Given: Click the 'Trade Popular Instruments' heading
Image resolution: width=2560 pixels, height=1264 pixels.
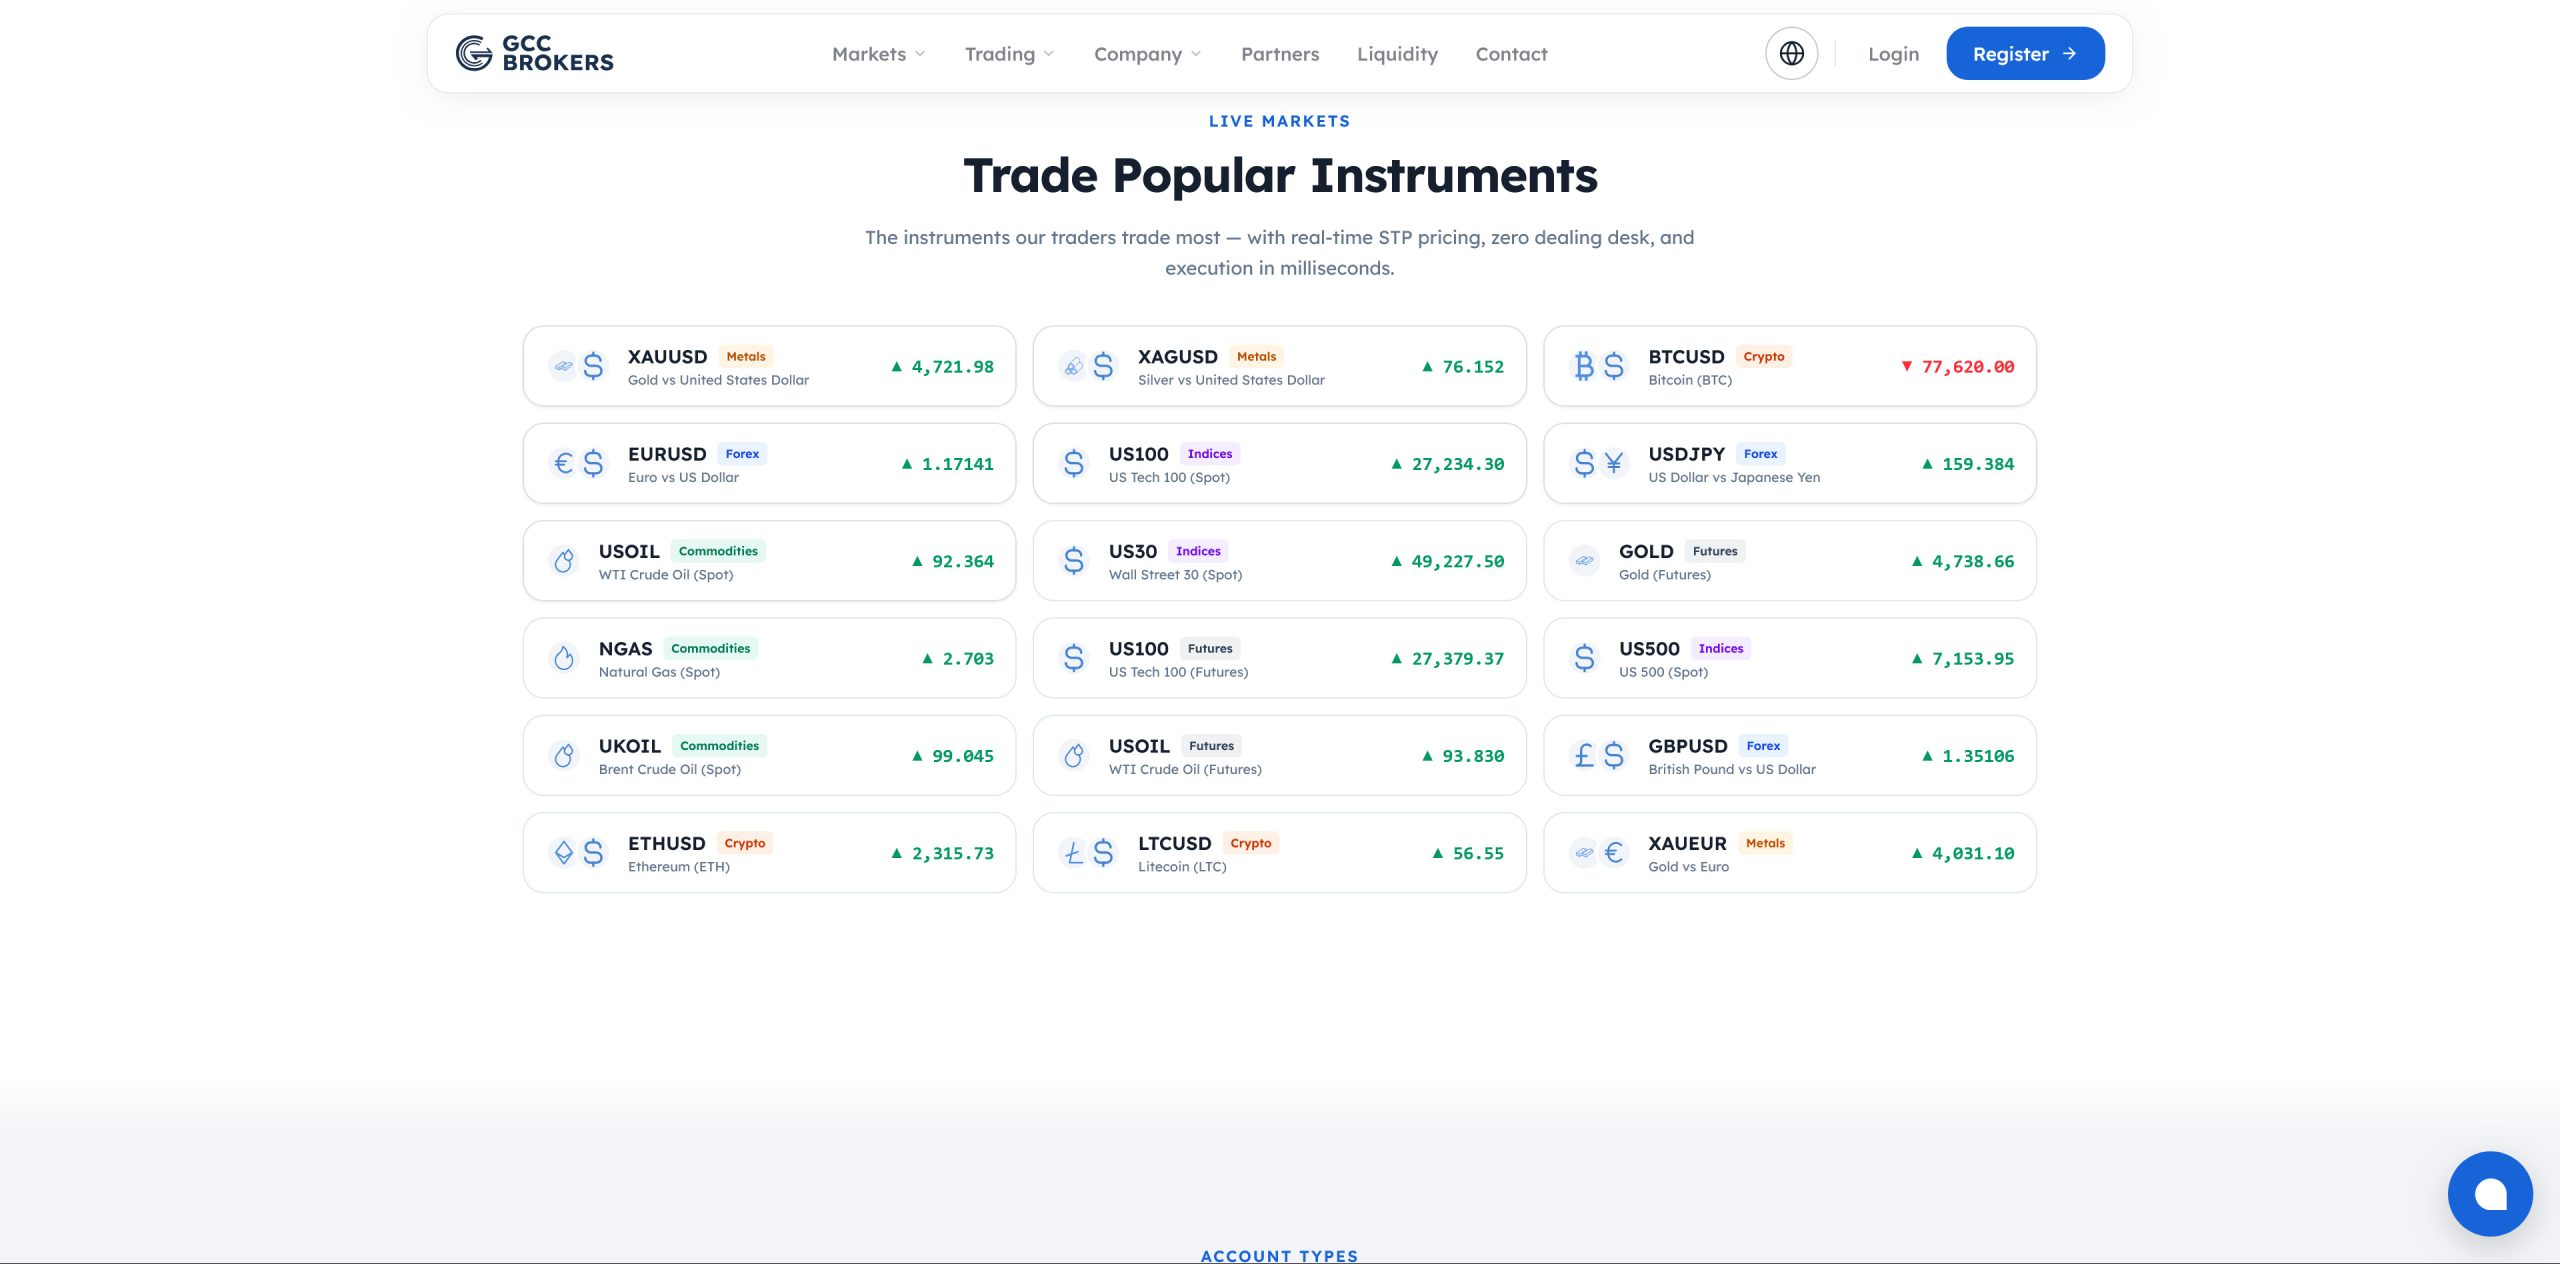Looking at the screenshot, I should point(1280,176).
